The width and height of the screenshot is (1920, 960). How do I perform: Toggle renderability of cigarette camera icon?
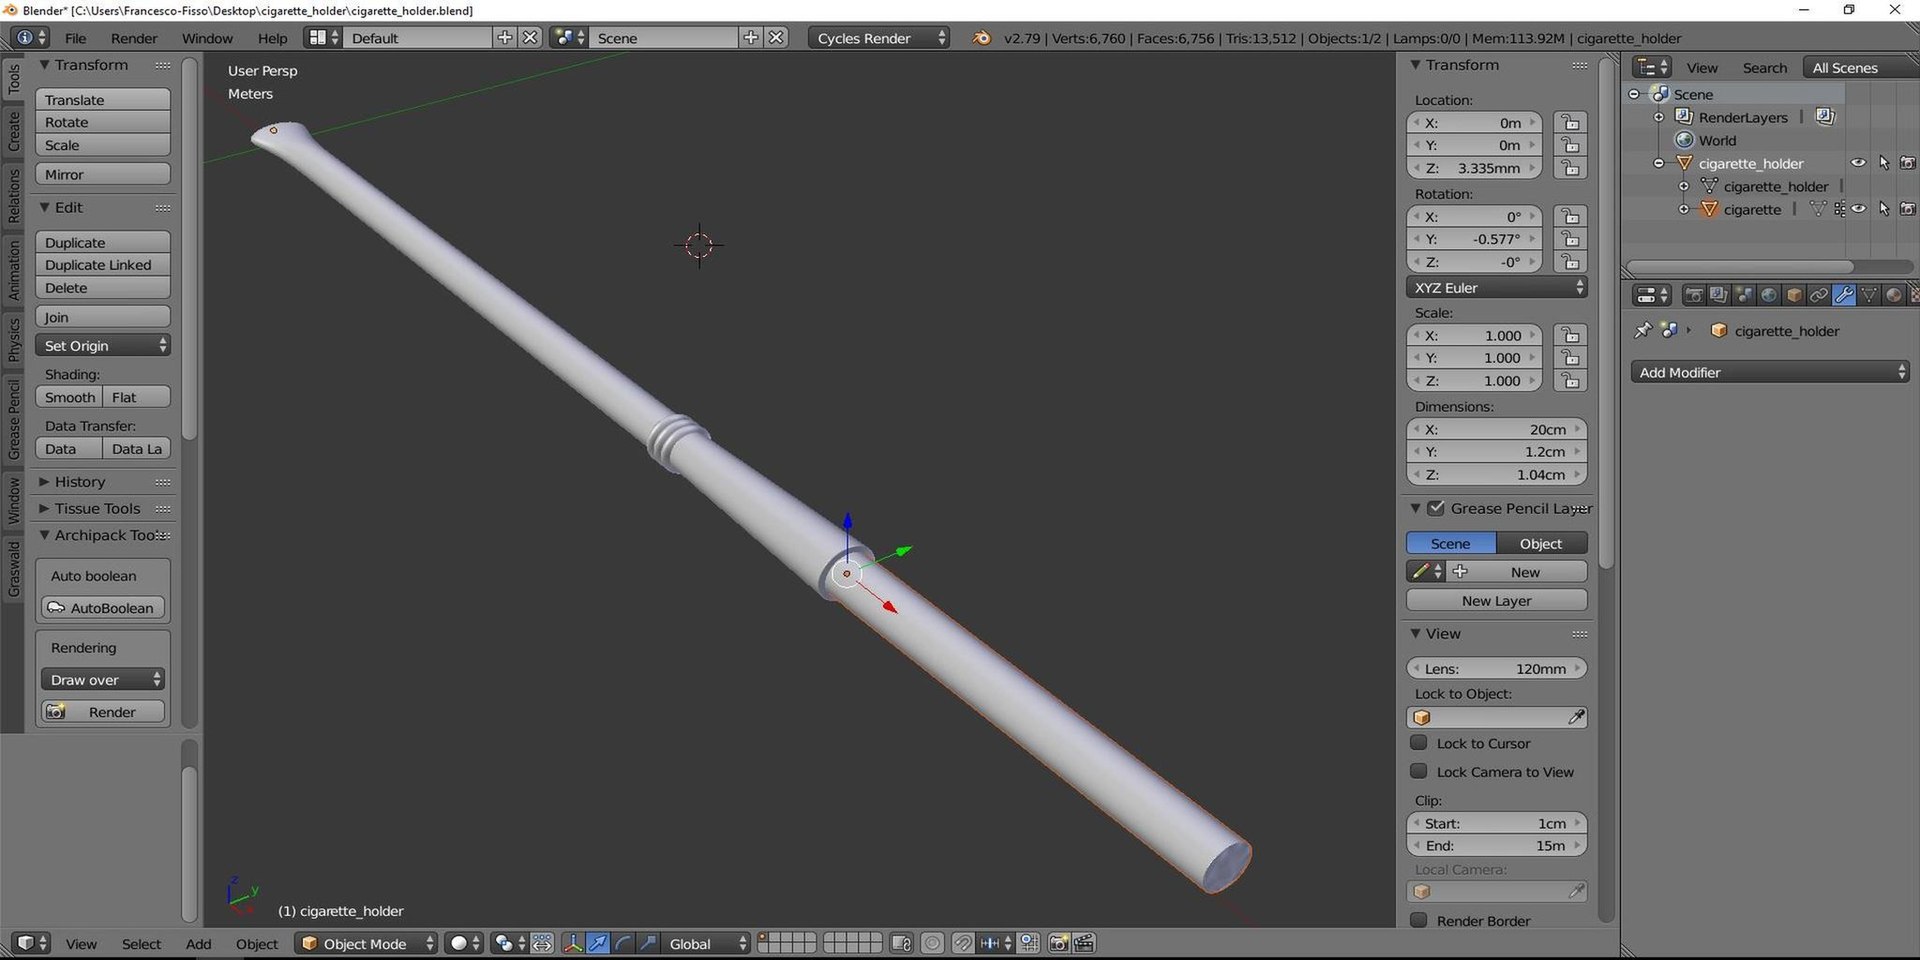pos(1908,209)
